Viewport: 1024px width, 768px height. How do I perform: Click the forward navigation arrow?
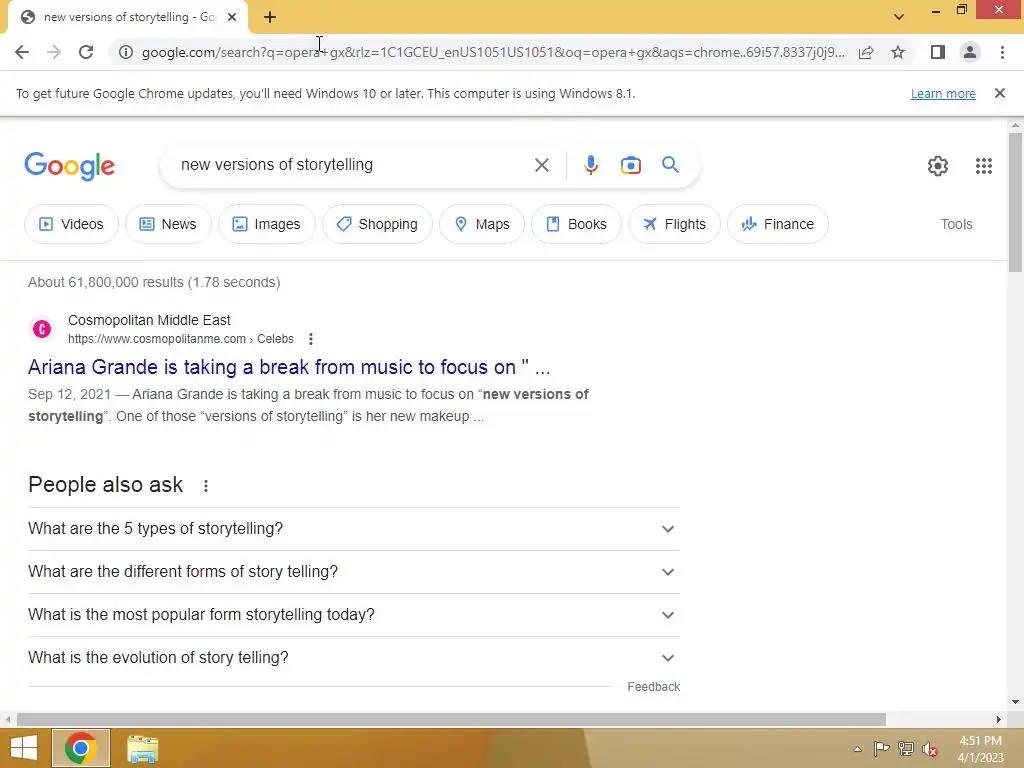click(54, 52)
